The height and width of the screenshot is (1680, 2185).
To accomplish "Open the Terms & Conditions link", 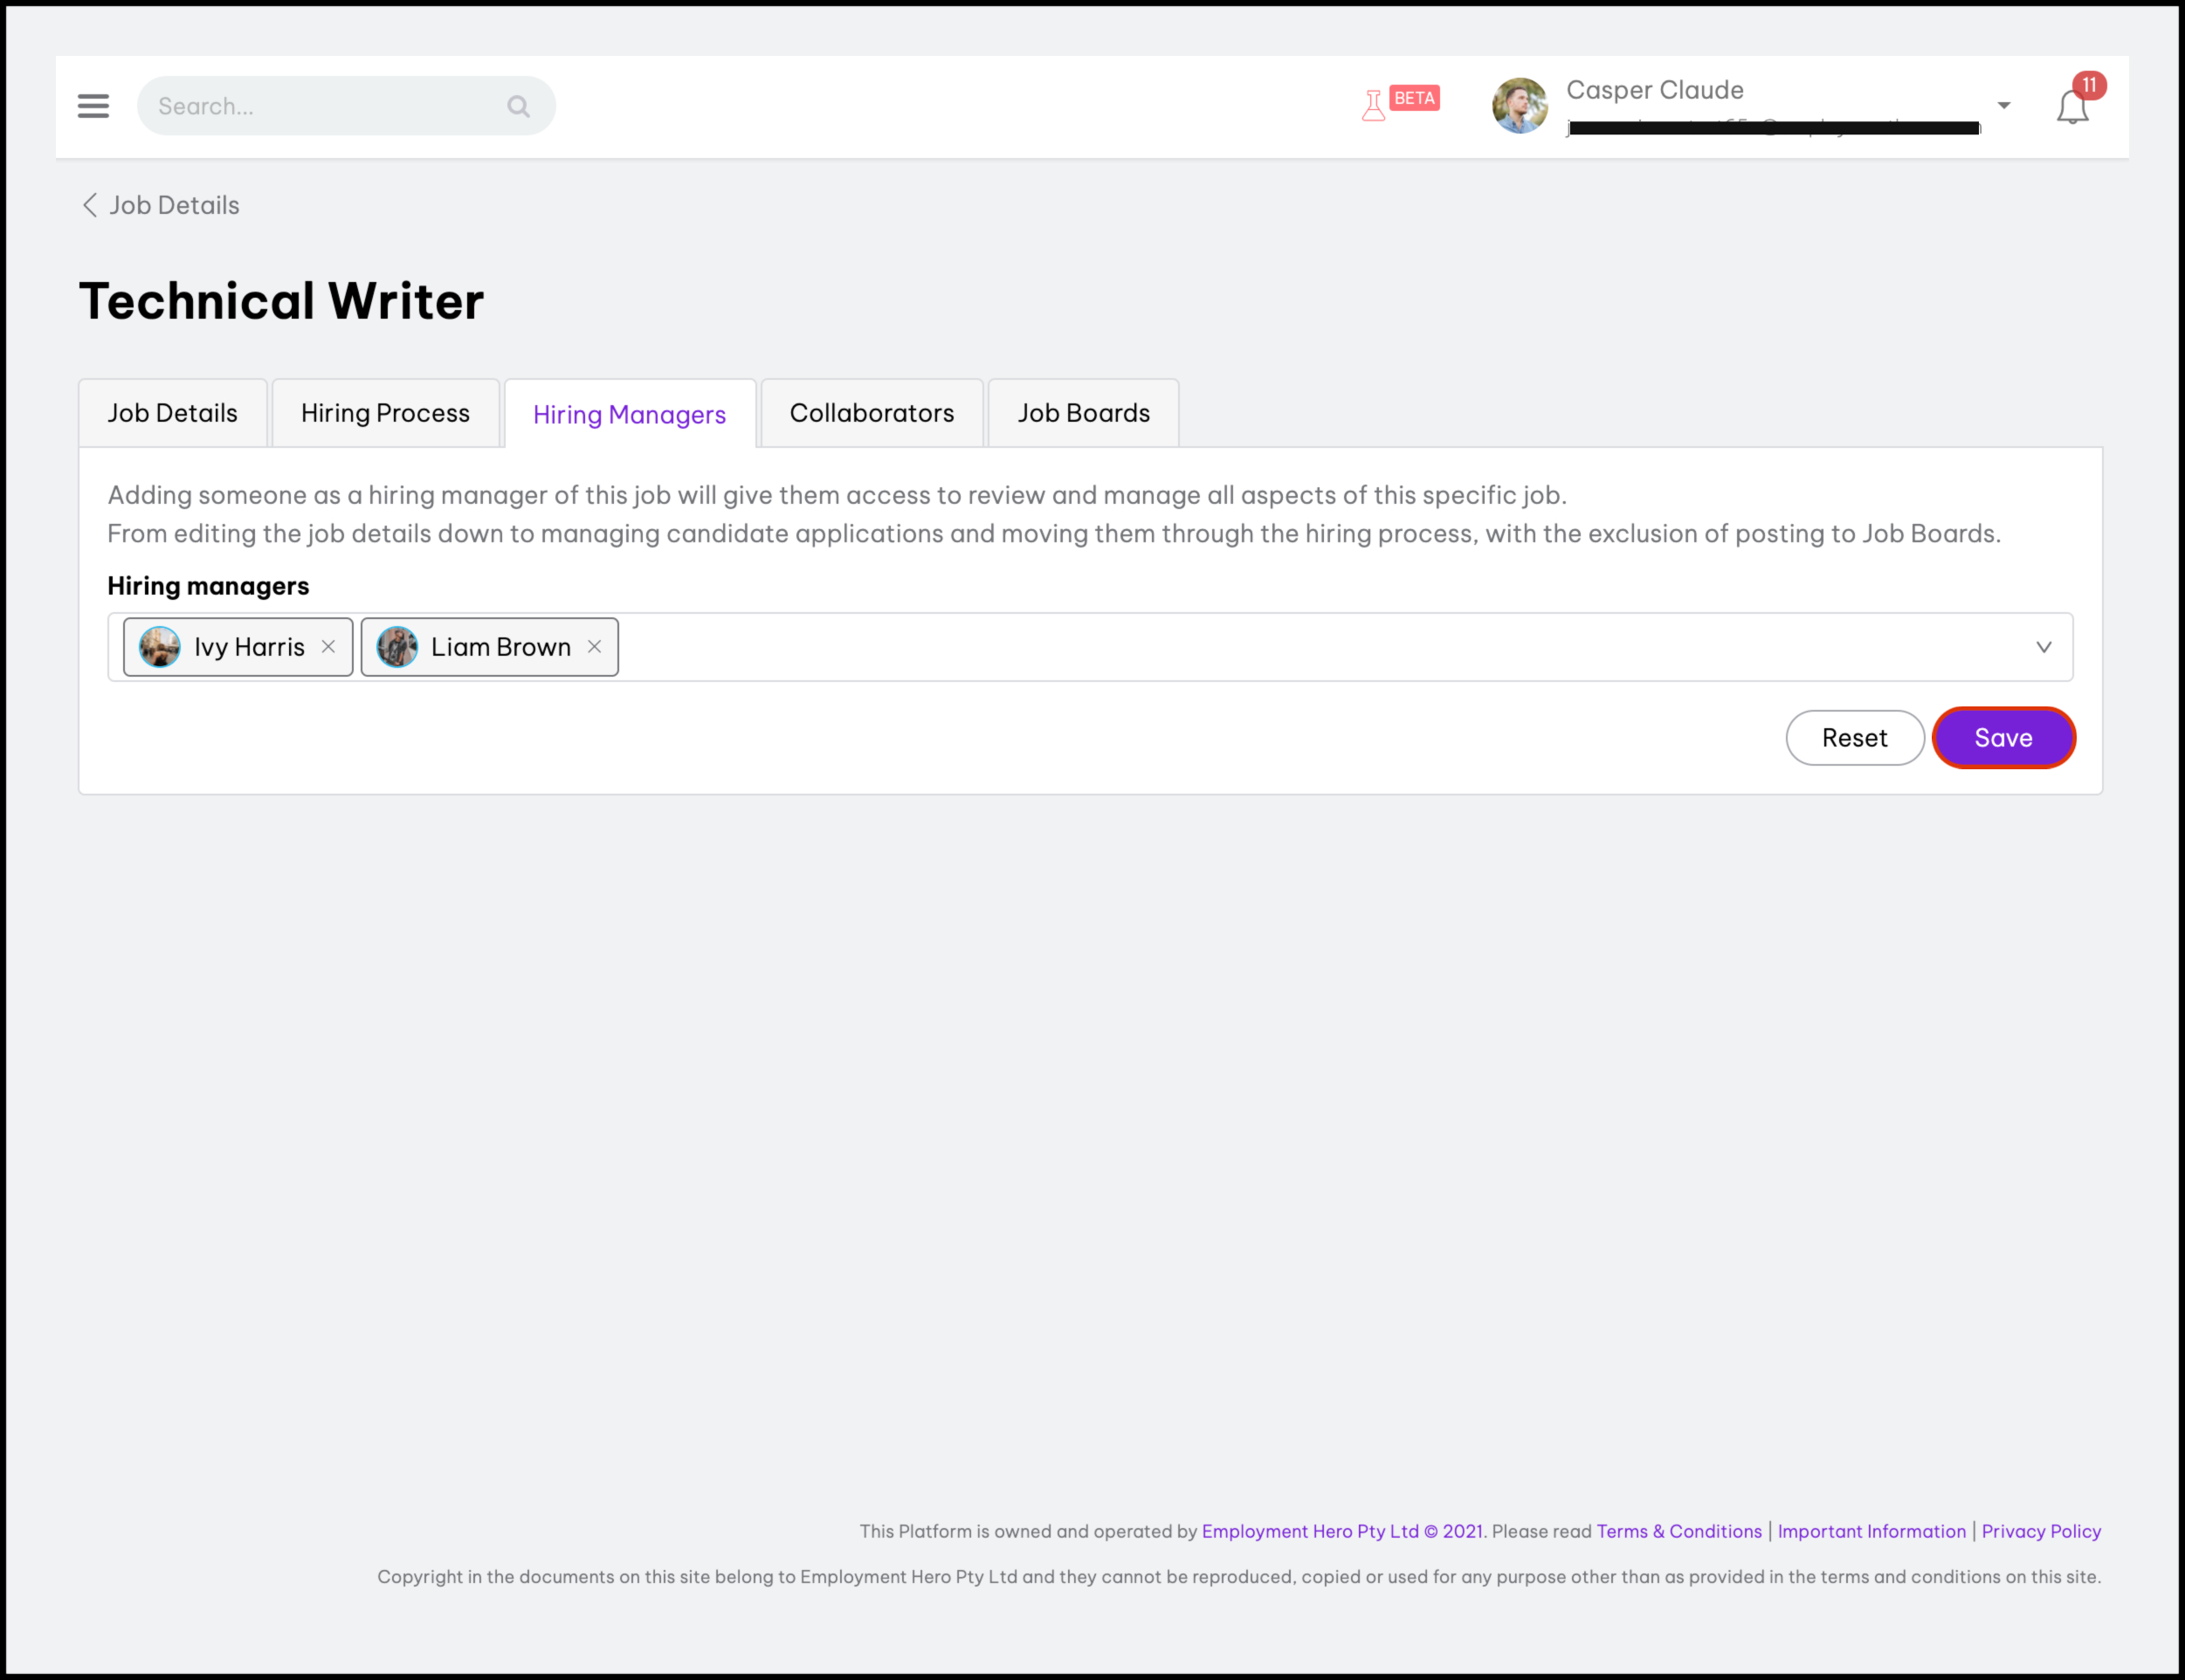I will tap(1678, 1531).
